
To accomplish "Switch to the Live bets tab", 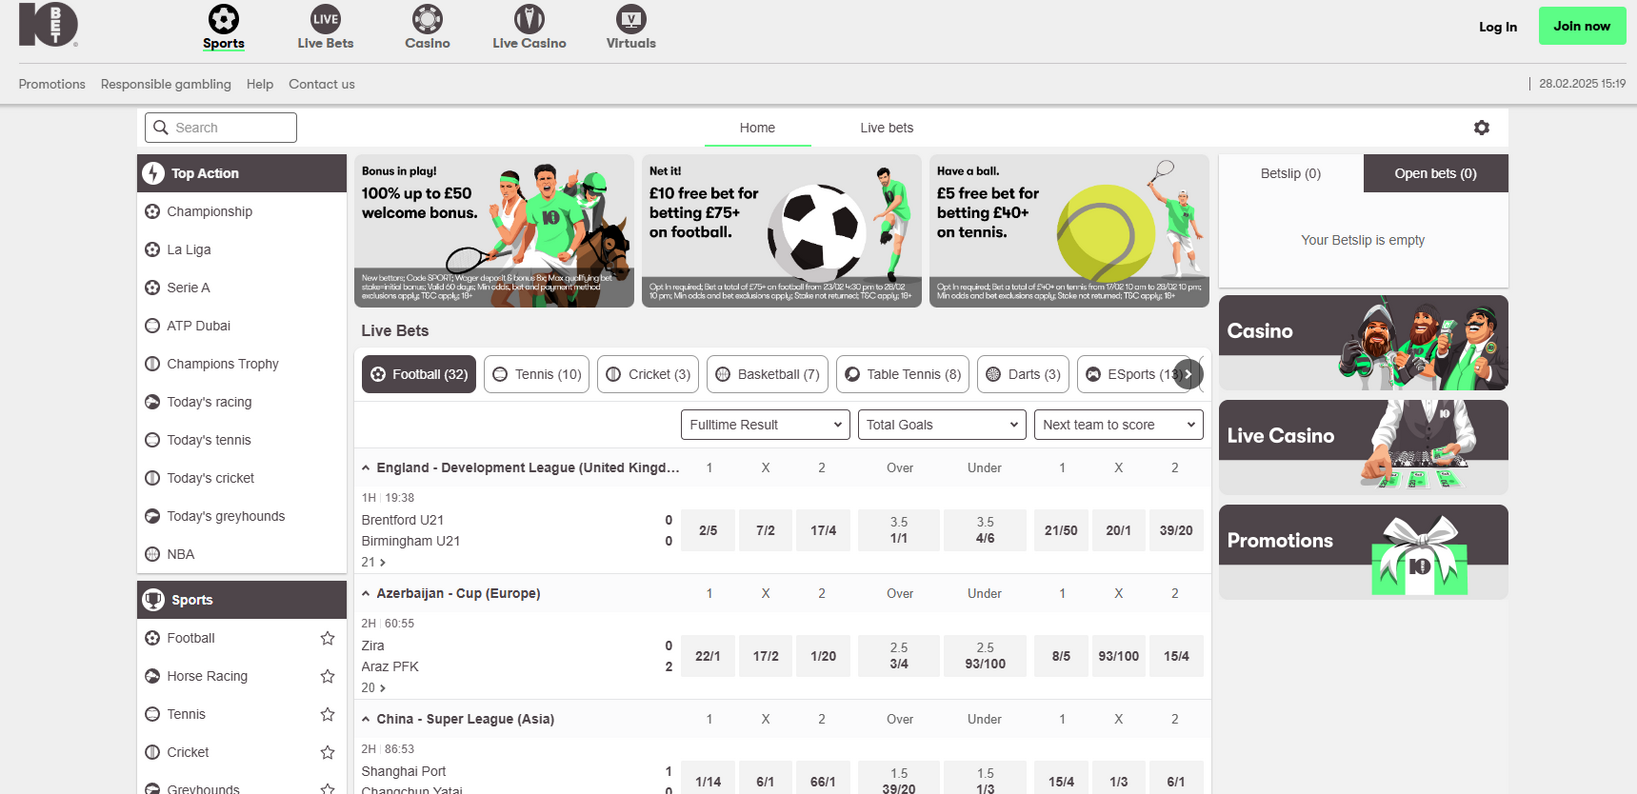I will click(x=886, y=128).
